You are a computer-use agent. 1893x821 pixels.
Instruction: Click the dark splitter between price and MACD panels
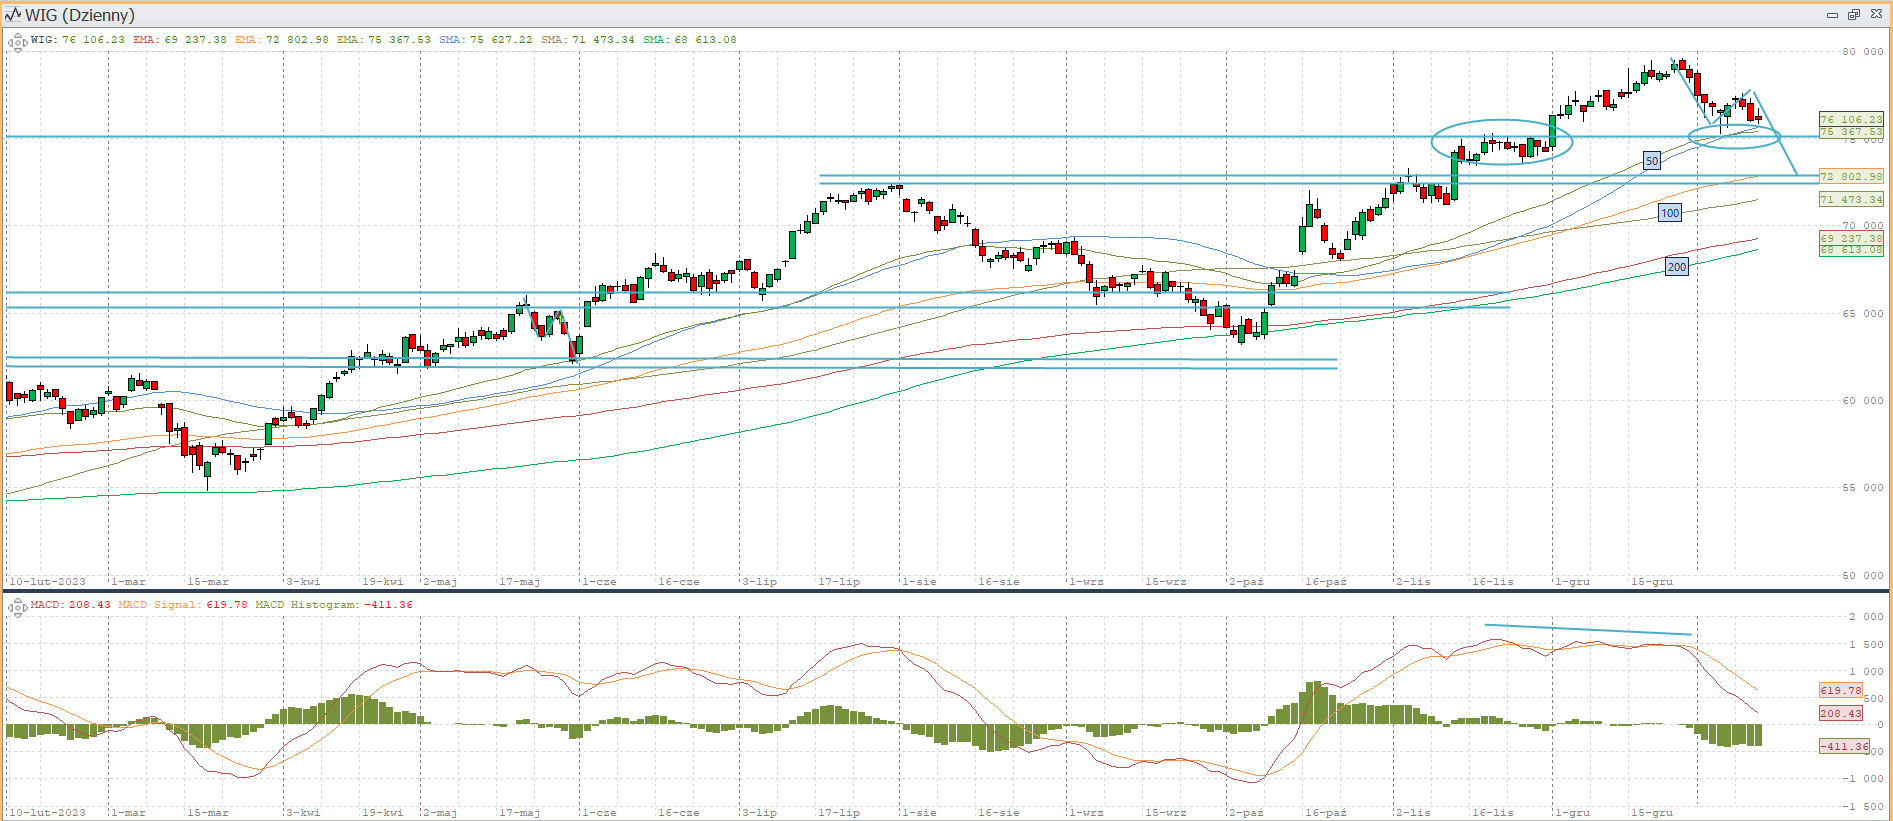946,591
